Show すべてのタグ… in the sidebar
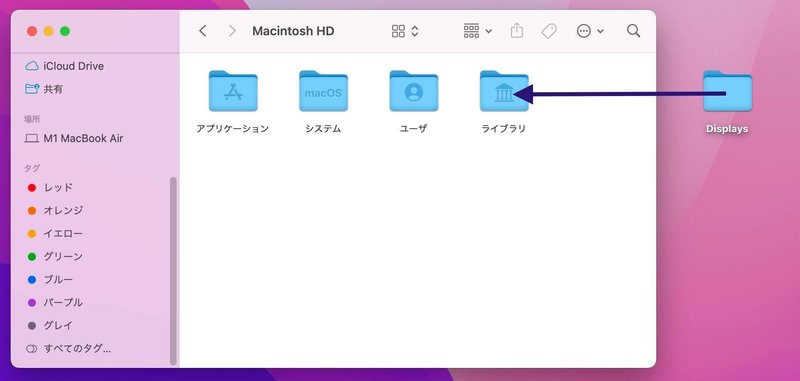Viewport: 800px width, 381px height. pyautogui.click(x=68, y=349)
